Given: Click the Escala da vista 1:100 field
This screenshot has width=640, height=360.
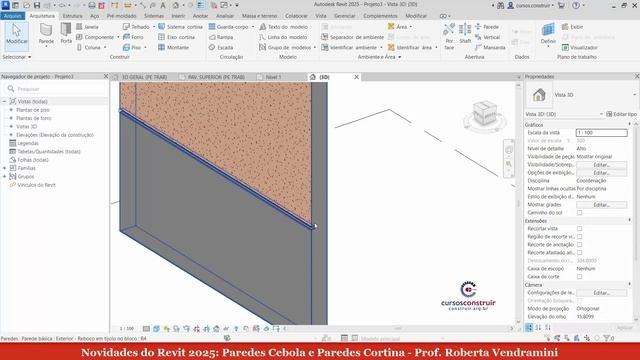Looking at the screenshot, I should [601, 133].
